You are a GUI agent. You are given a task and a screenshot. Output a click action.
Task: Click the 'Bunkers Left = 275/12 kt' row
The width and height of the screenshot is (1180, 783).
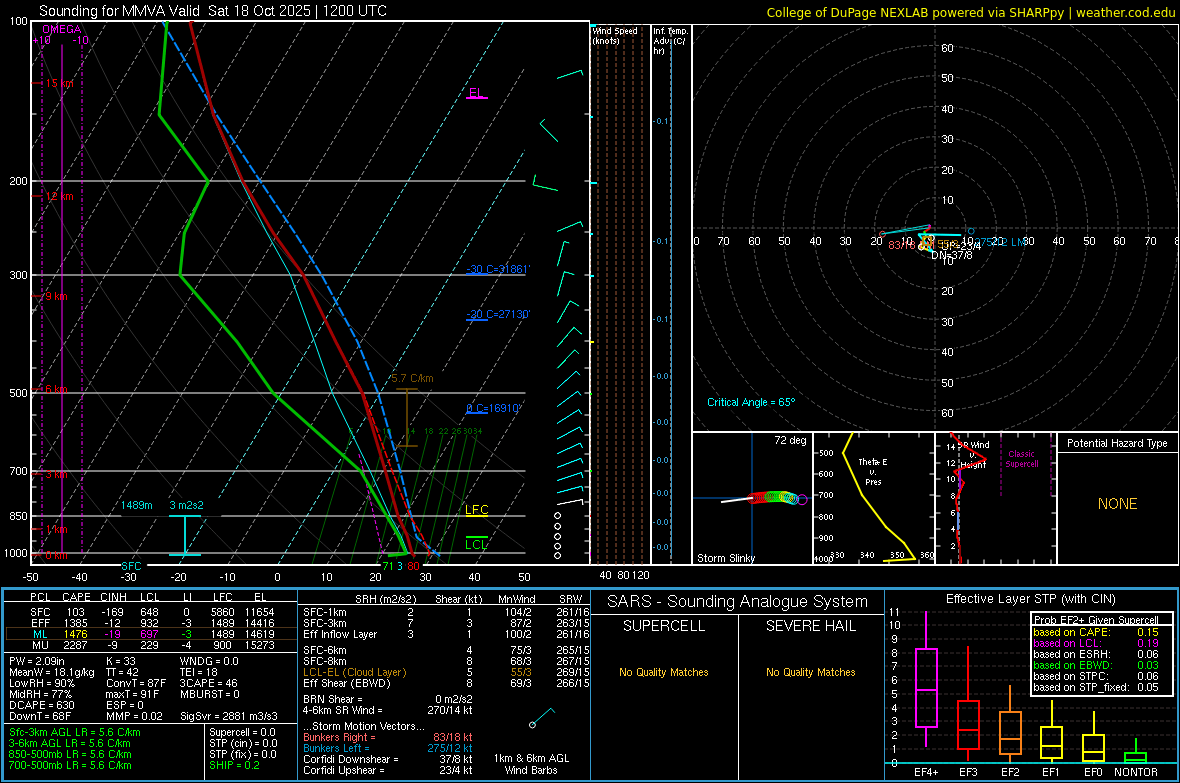(388, 748)
